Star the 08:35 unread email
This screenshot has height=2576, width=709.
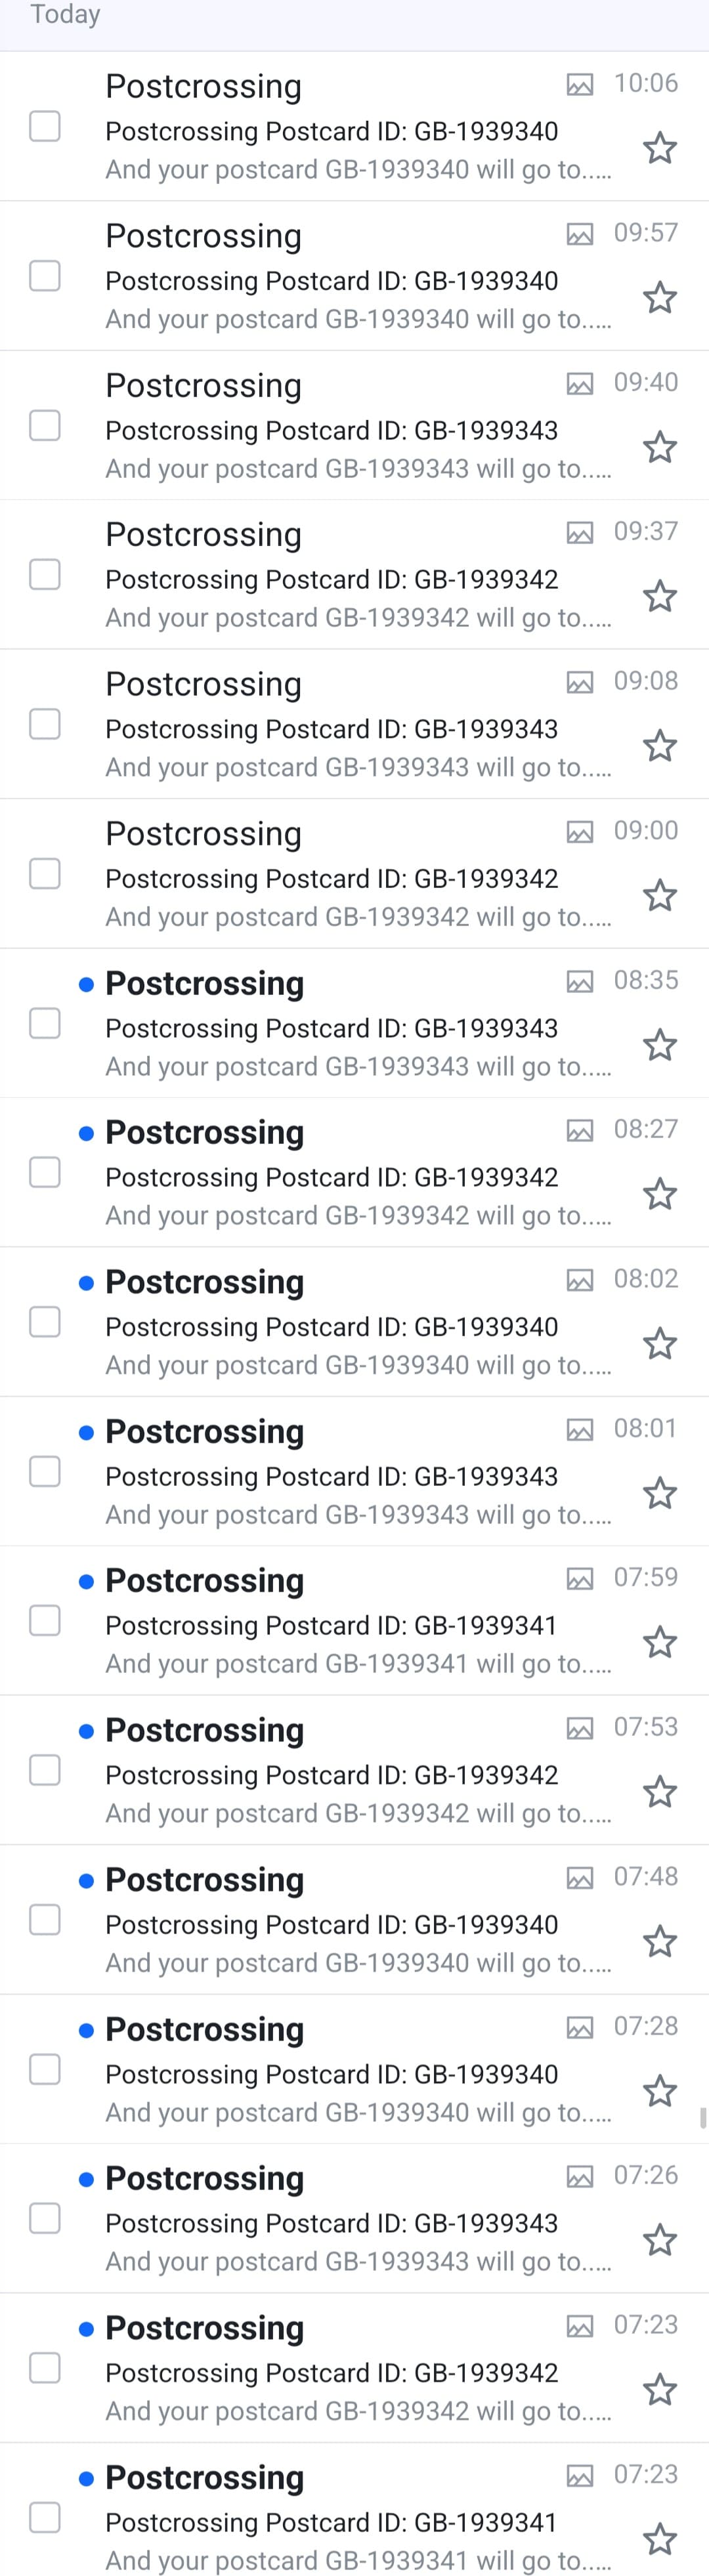pyautogui.click(x=659, y=1046)
